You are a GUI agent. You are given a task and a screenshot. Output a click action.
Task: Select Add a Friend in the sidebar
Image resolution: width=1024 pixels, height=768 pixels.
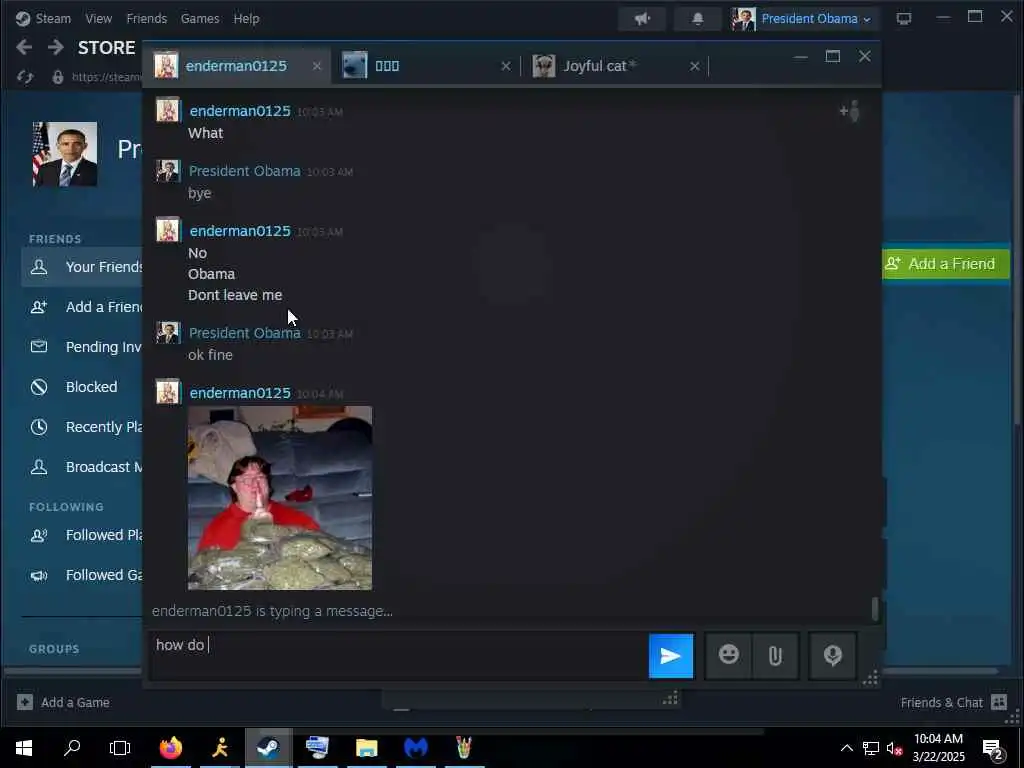click(x=83, y=307)
